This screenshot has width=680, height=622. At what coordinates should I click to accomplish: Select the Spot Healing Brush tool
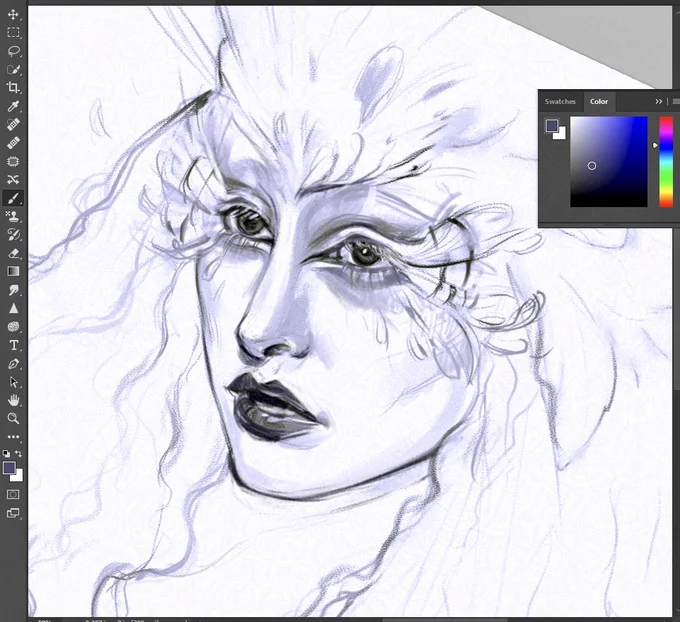13,124
